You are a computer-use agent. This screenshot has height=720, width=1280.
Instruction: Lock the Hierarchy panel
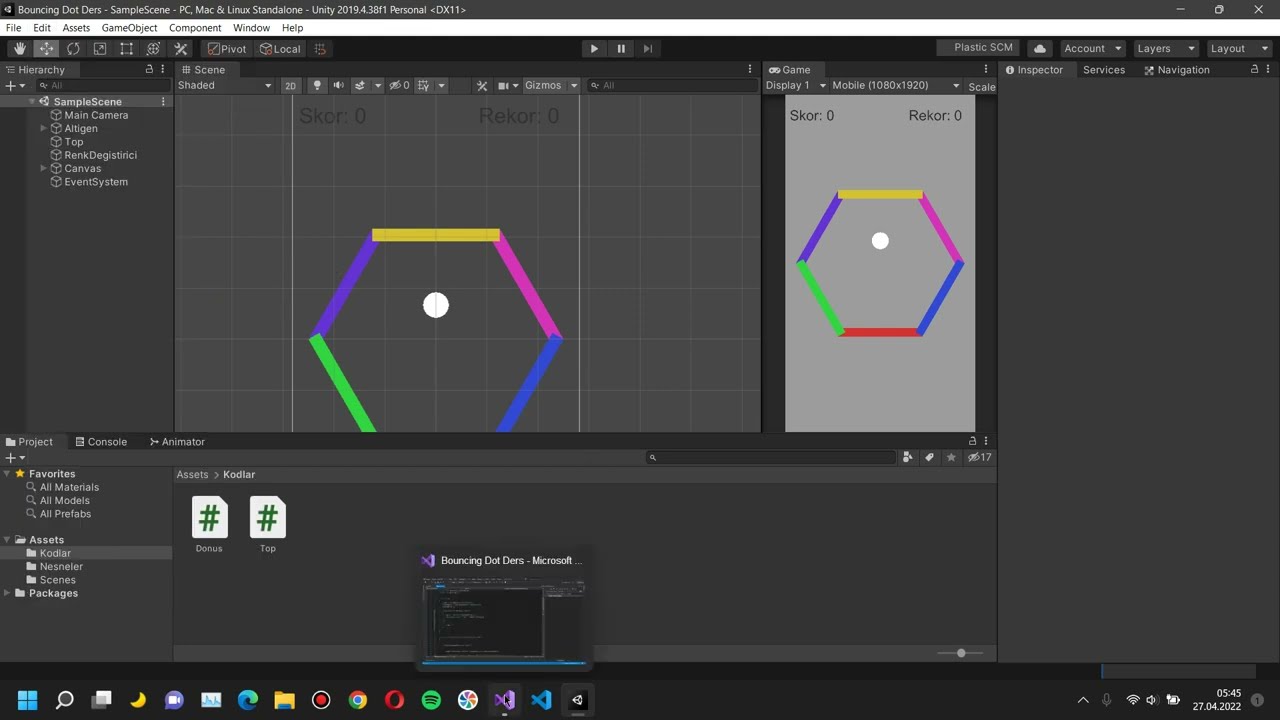(149, 69)
